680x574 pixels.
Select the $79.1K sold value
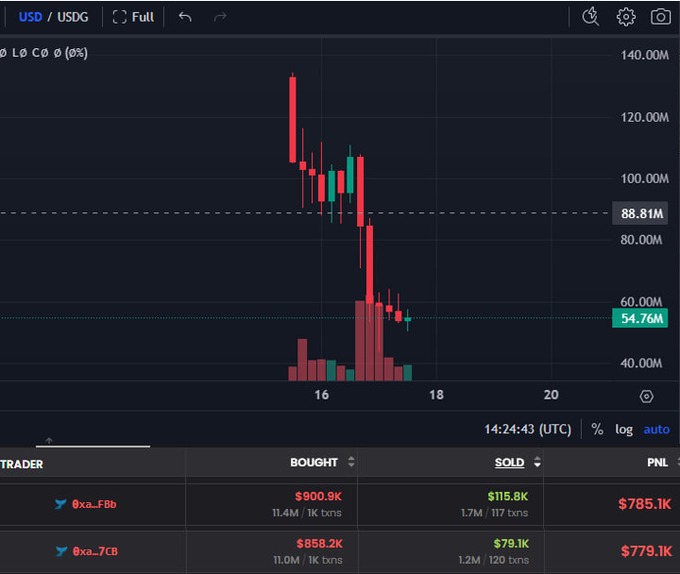pos(511,544)
